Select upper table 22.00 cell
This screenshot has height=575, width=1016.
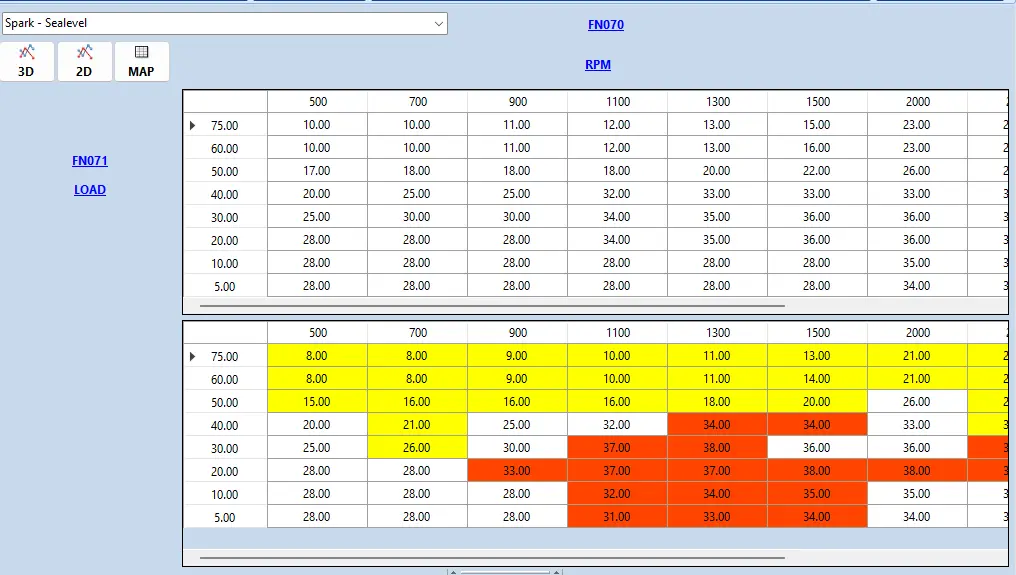[x=818, y=171]
